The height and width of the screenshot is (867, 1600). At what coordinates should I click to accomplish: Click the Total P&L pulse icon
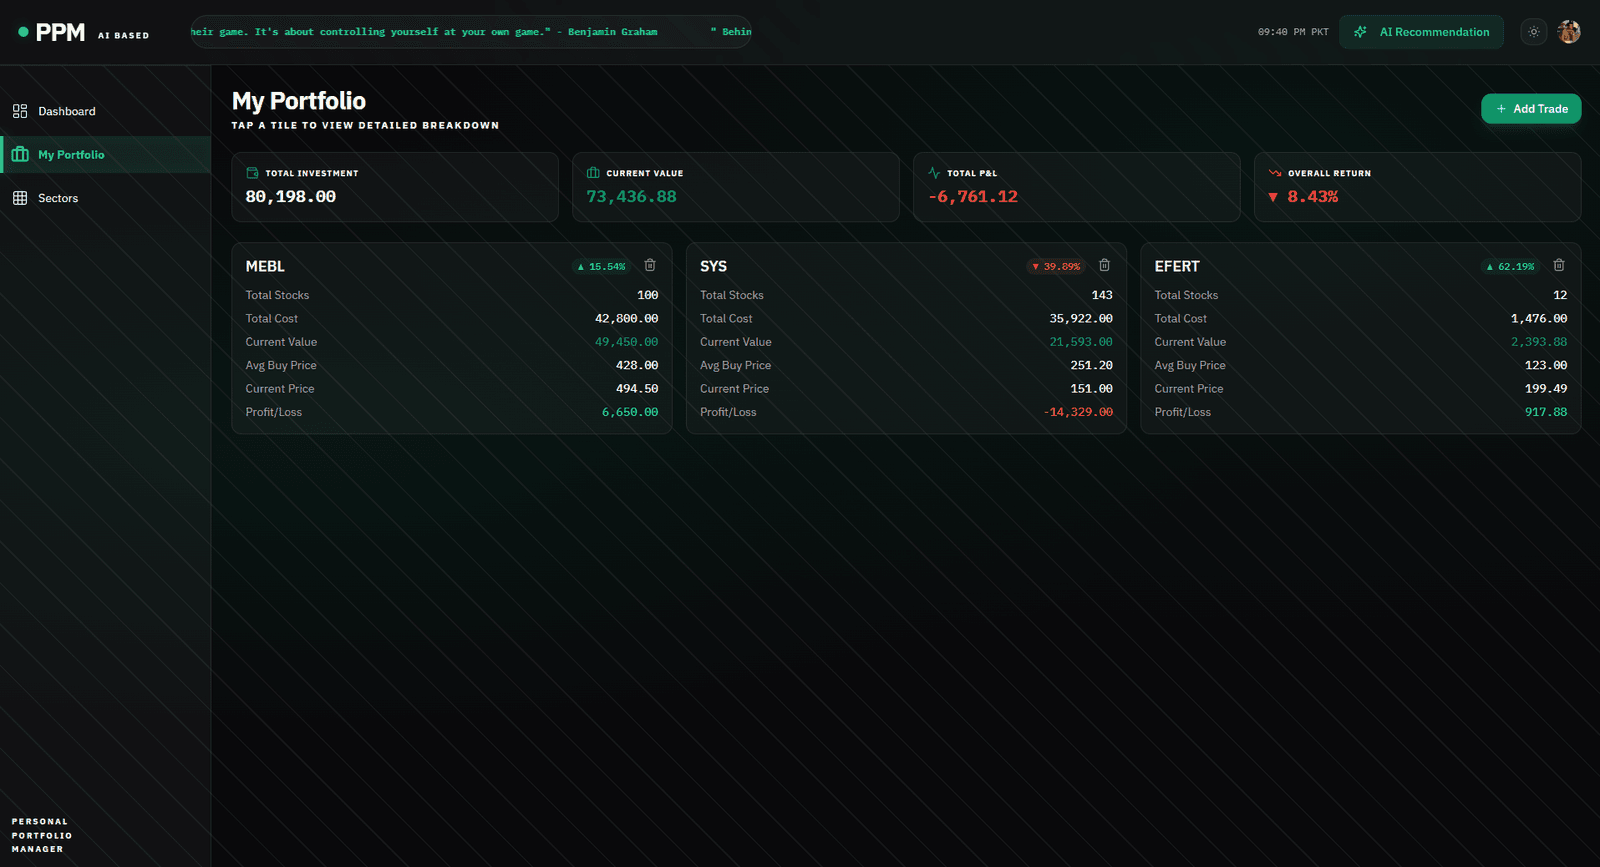[934, 173]
